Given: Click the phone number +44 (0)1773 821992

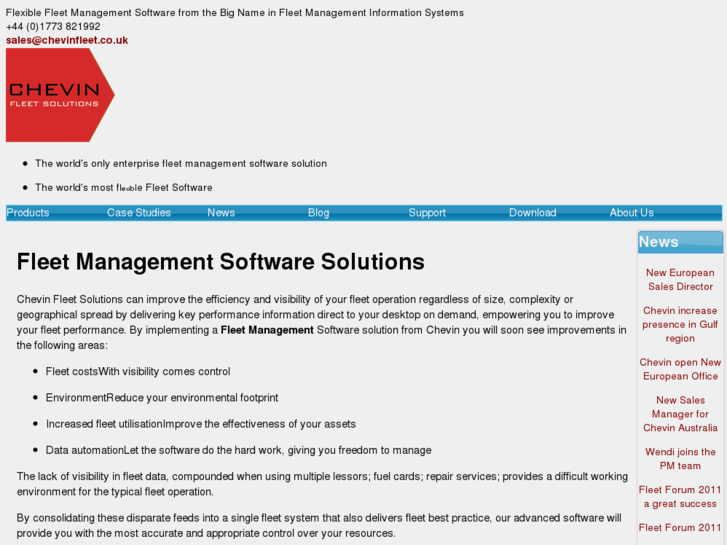Looking at the screenshot, I should [x=53, y=26].
